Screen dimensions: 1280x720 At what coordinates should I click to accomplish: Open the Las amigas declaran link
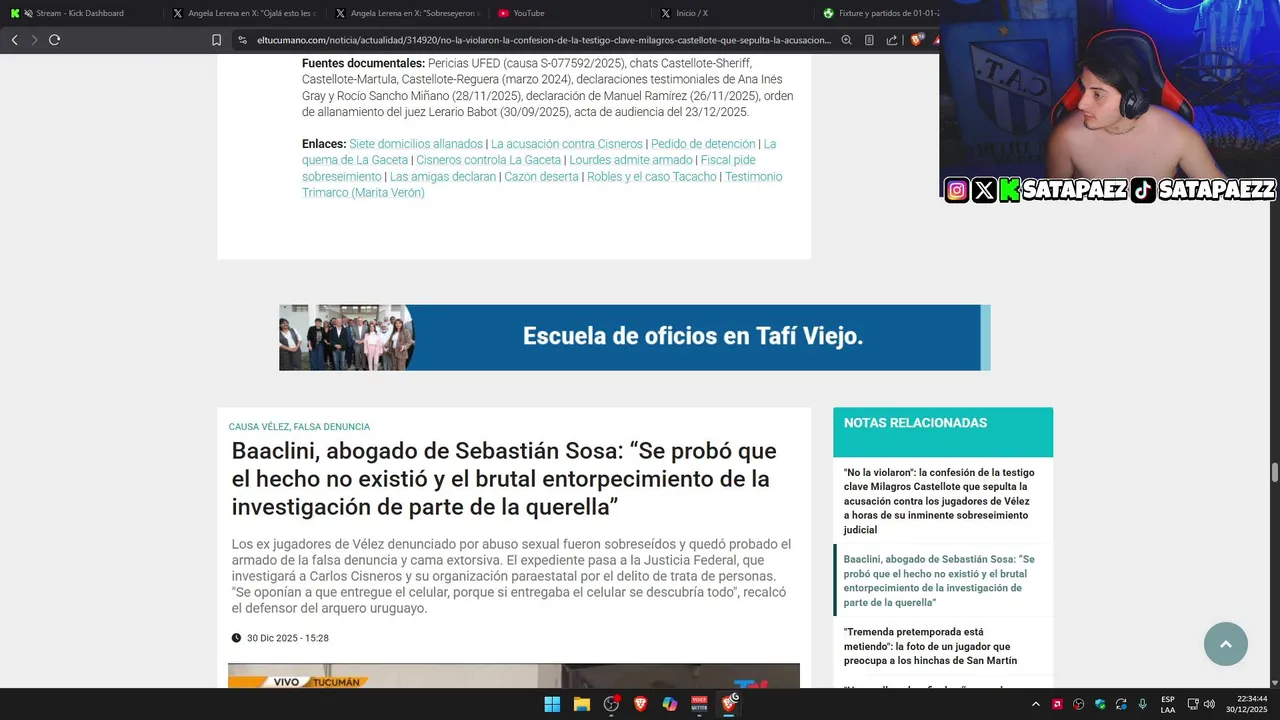(x=443, y=177)
